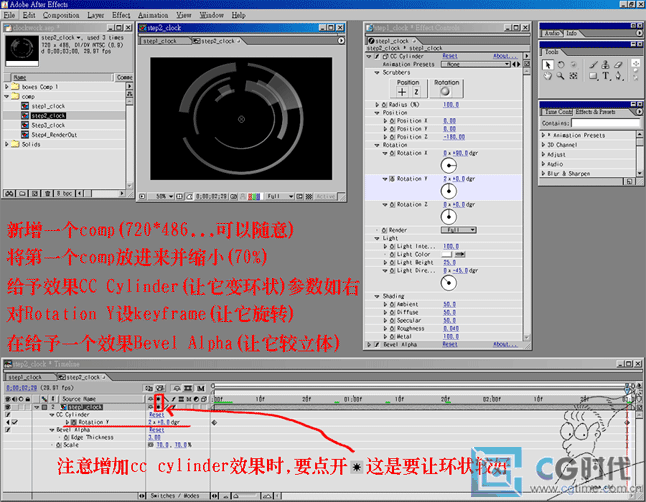Click the Light Direction angle dial

(449, 283)
